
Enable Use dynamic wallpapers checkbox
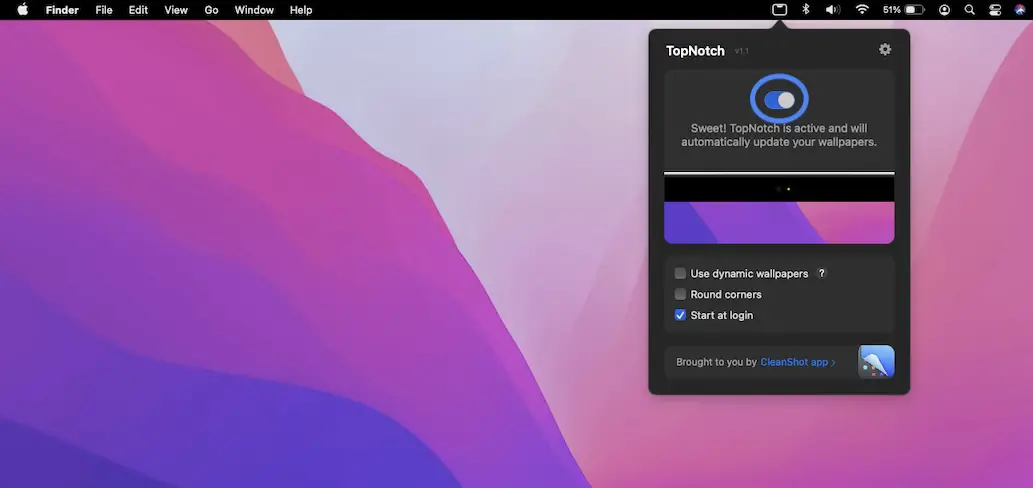(x=680, y=273)
